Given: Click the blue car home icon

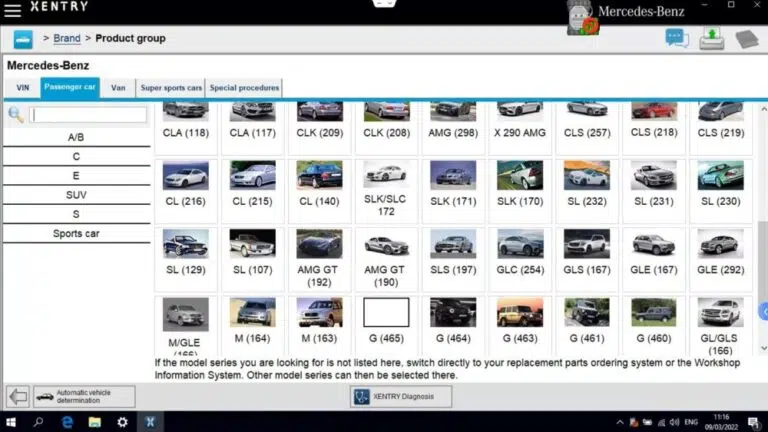Looking at the screenshot, I should pos(23,39).
